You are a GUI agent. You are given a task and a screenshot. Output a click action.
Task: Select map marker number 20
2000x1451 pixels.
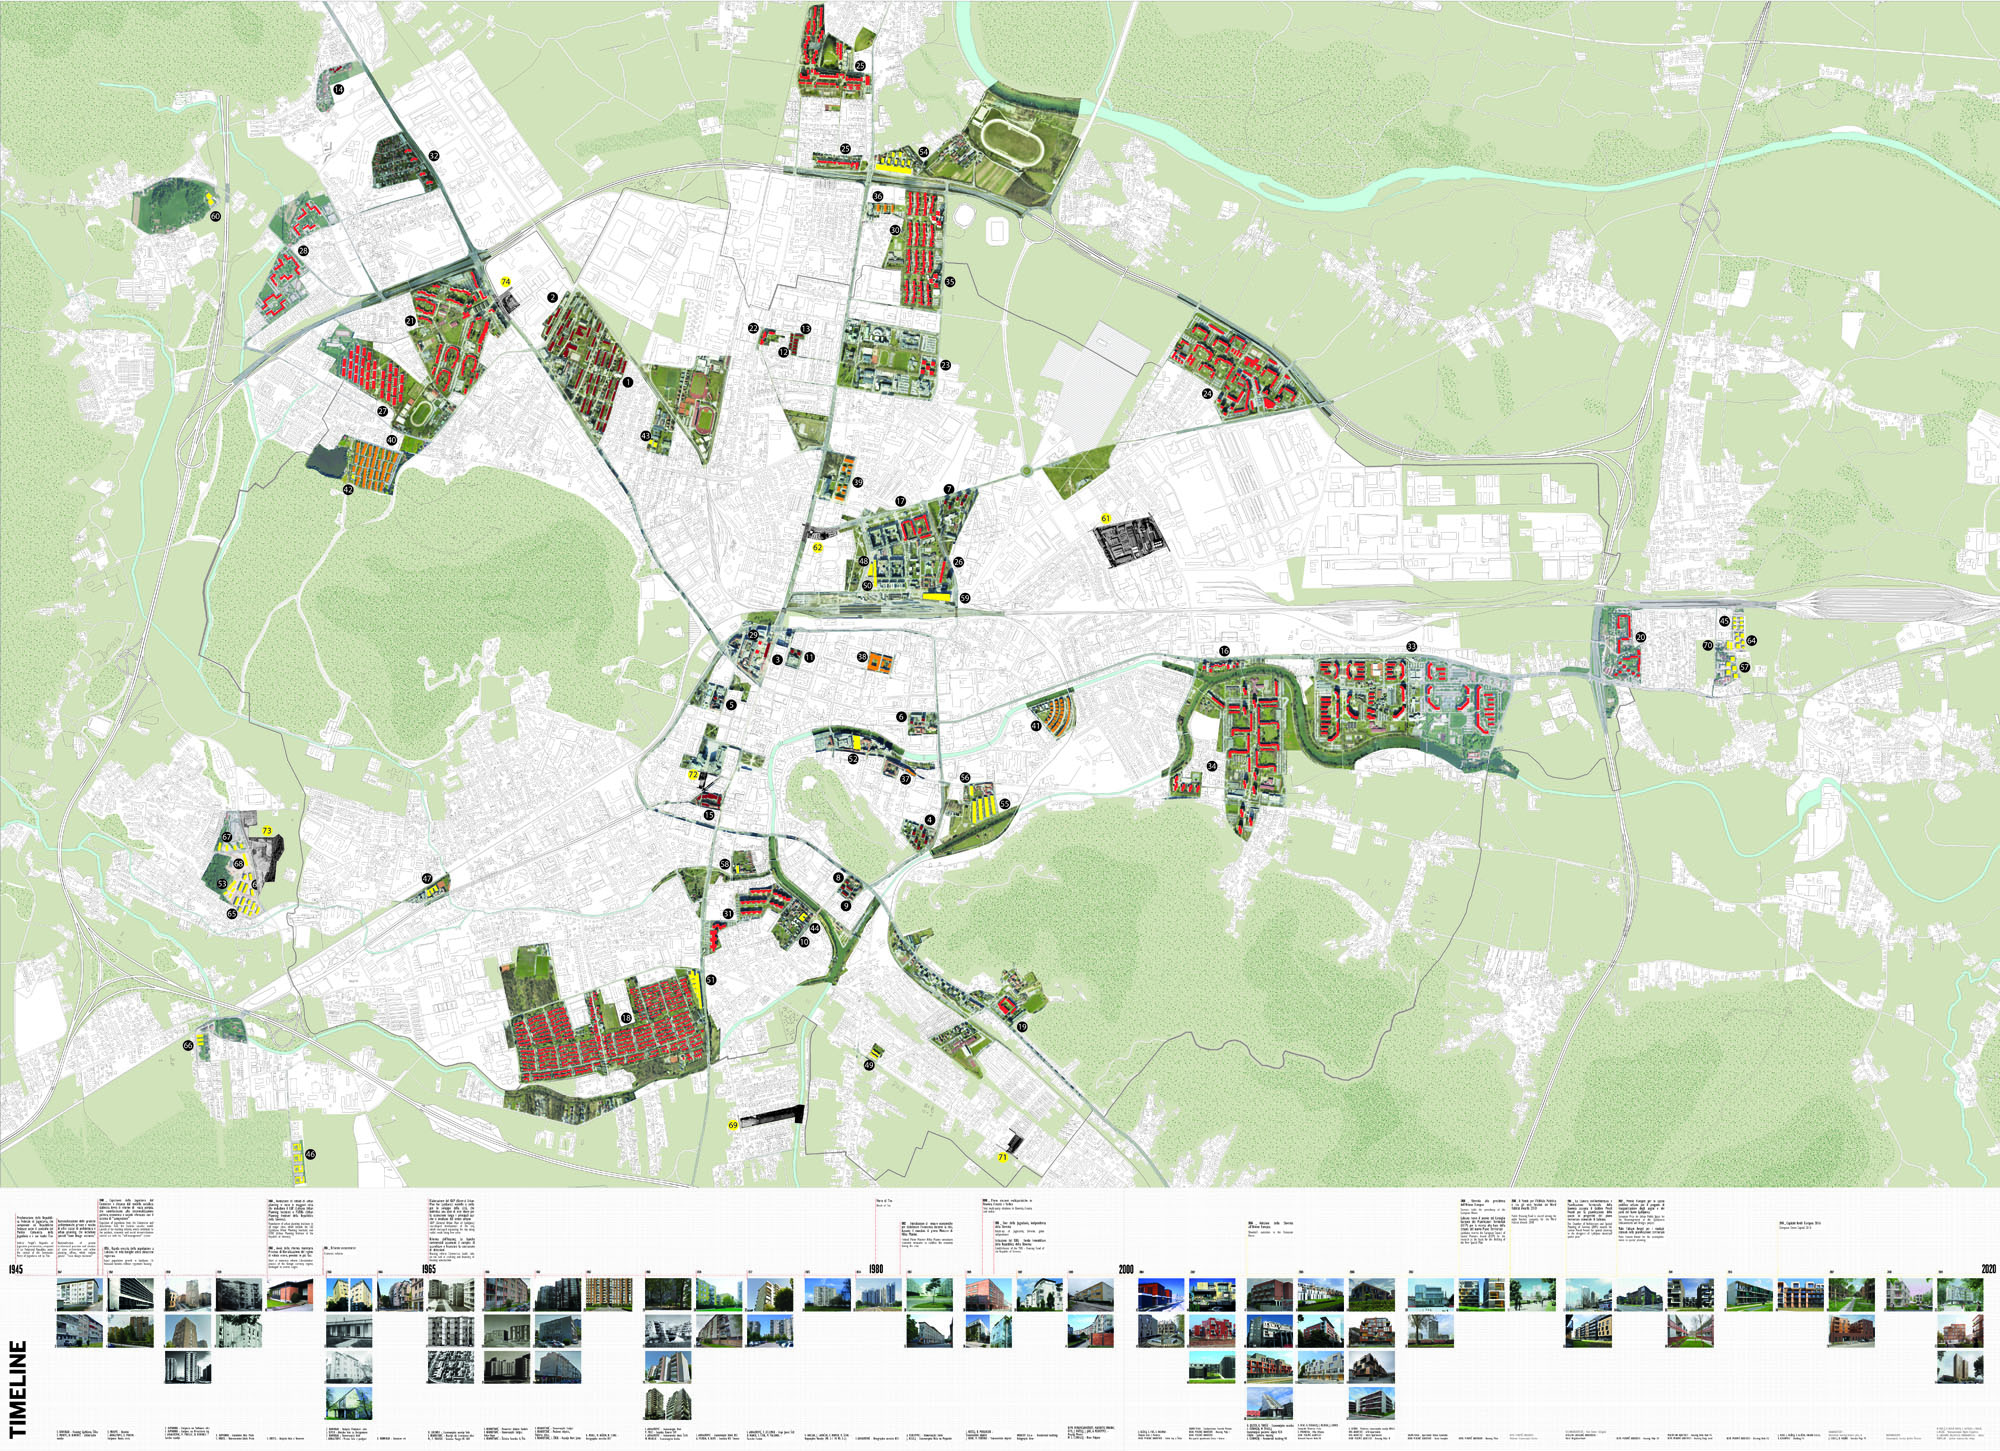click(x=1641, y=637)
